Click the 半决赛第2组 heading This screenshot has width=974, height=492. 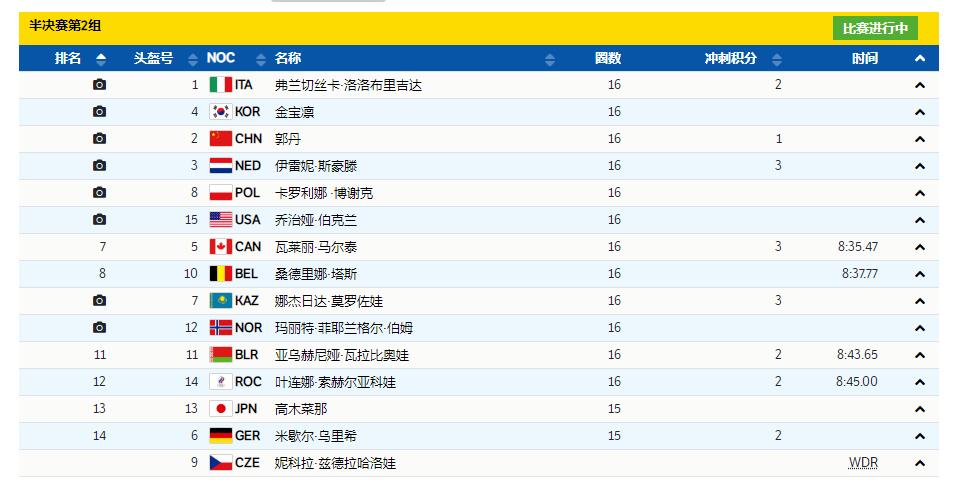pyautogui.click(x=65, y=25)
